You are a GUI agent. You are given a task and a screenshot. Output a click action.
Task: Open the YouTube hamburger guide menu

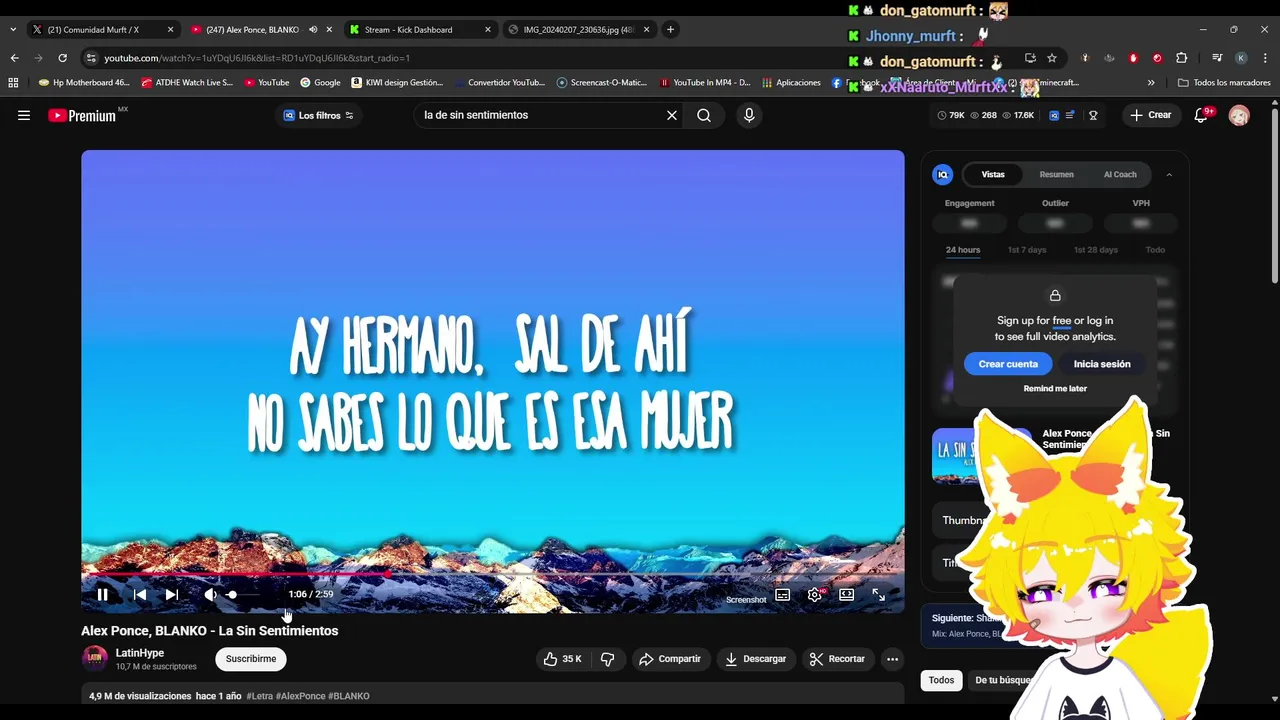coord(24,115)
